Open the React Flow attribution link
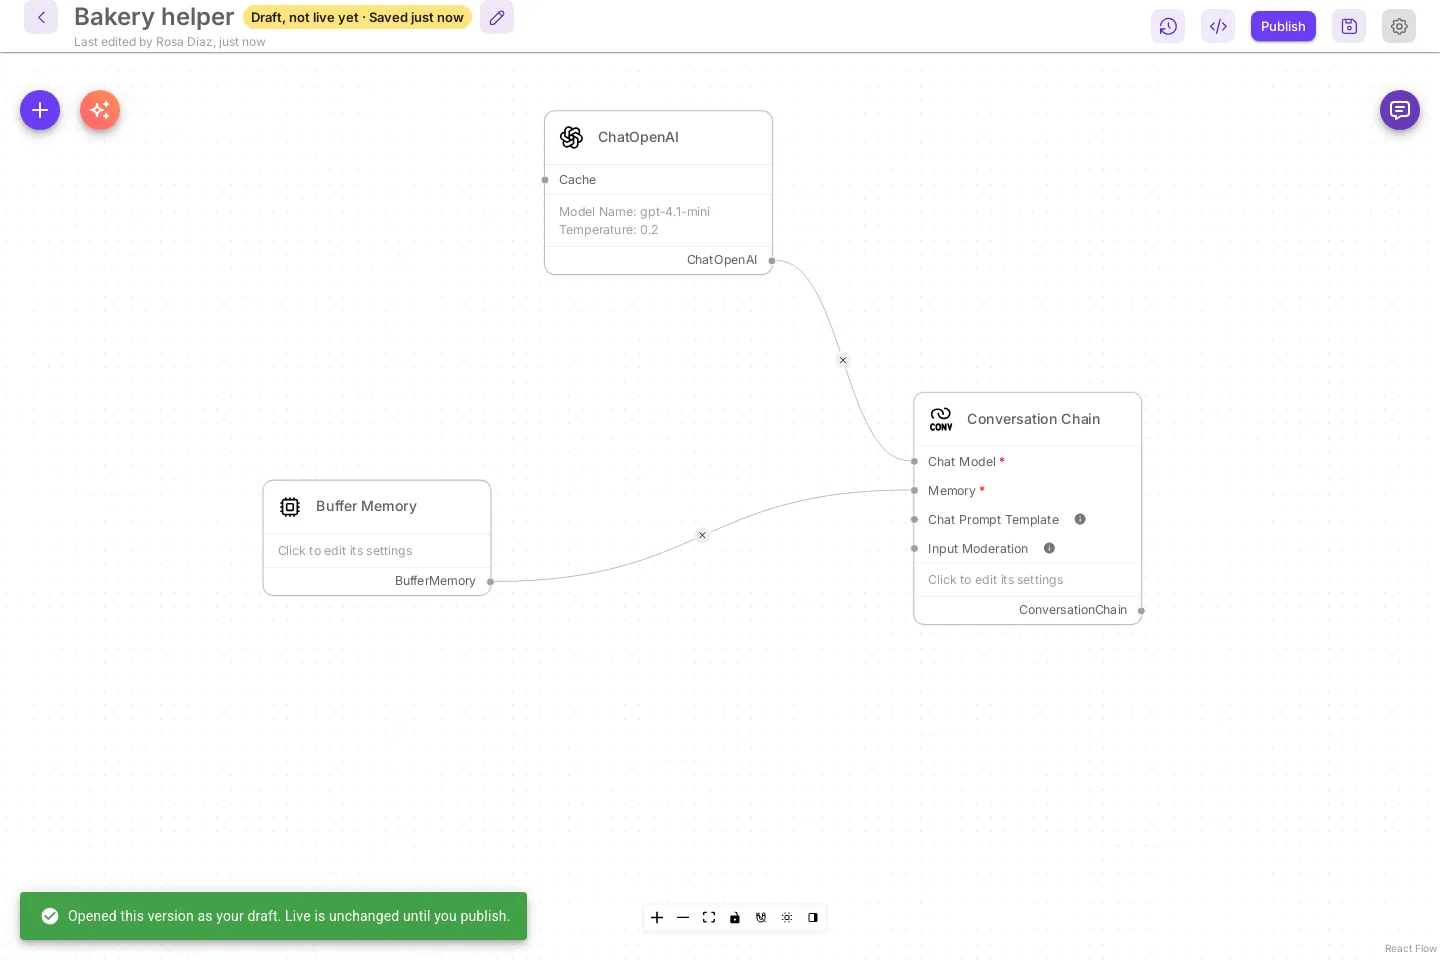The width and height of the screenshot is (1440, 960). 1410,949
